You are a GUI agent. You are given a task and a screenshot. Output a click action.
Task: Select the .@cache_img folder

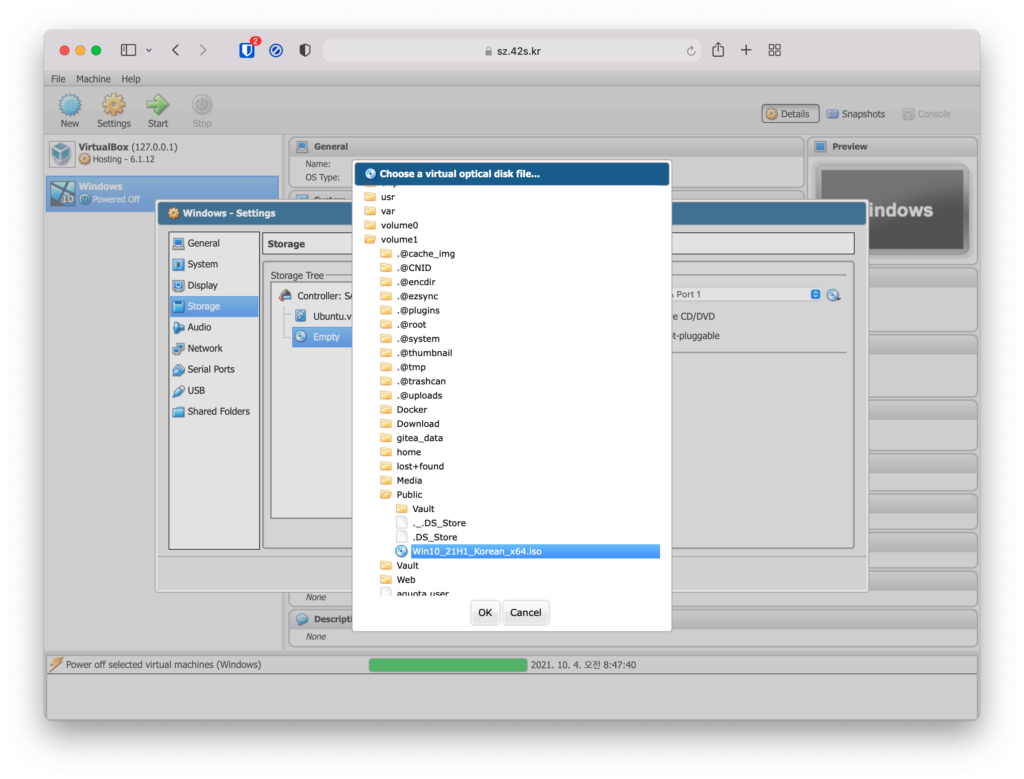(x=426, y=253)
